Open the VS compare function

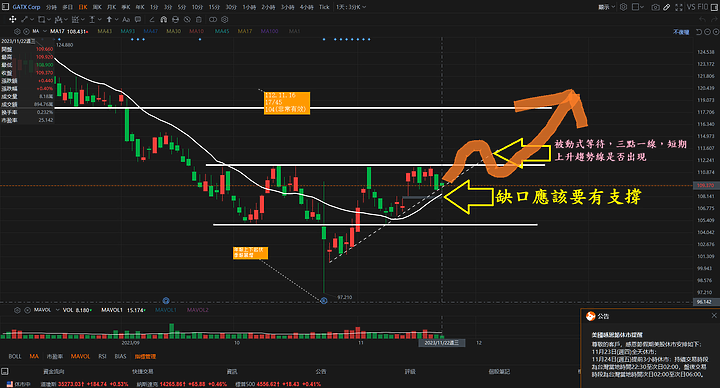click(x=691, y=7)
